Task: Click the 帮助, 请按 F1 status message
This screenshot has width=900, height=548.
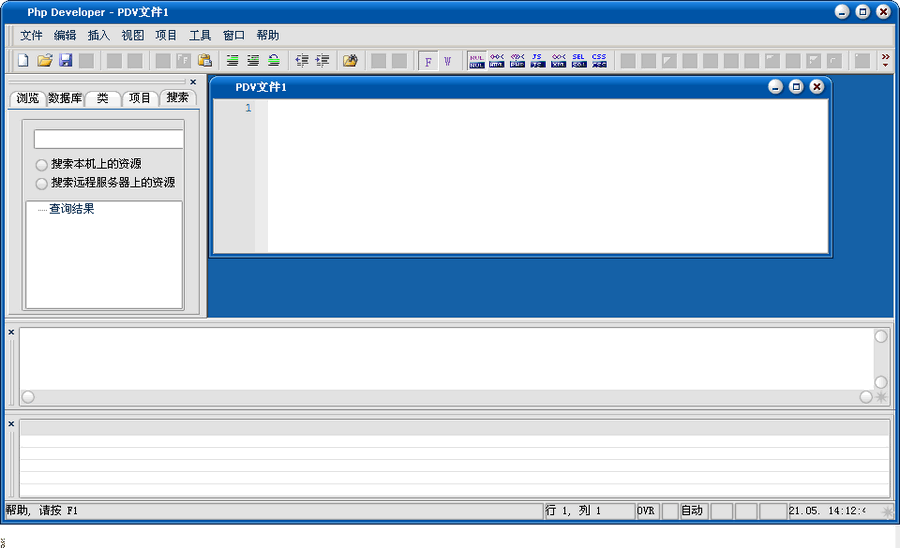Action: point(42,511)
